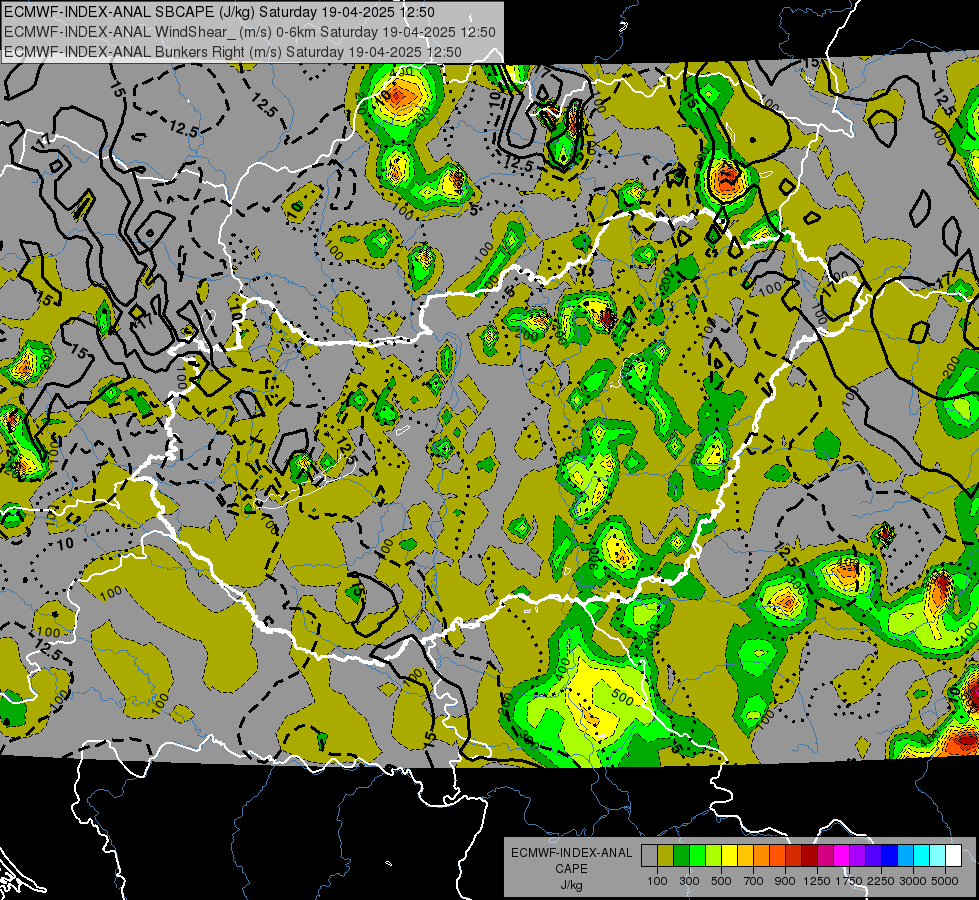Select the WindShear_ 0-6km header line
The width and height of the screenshot is (979, 900).
coord(250,32)
